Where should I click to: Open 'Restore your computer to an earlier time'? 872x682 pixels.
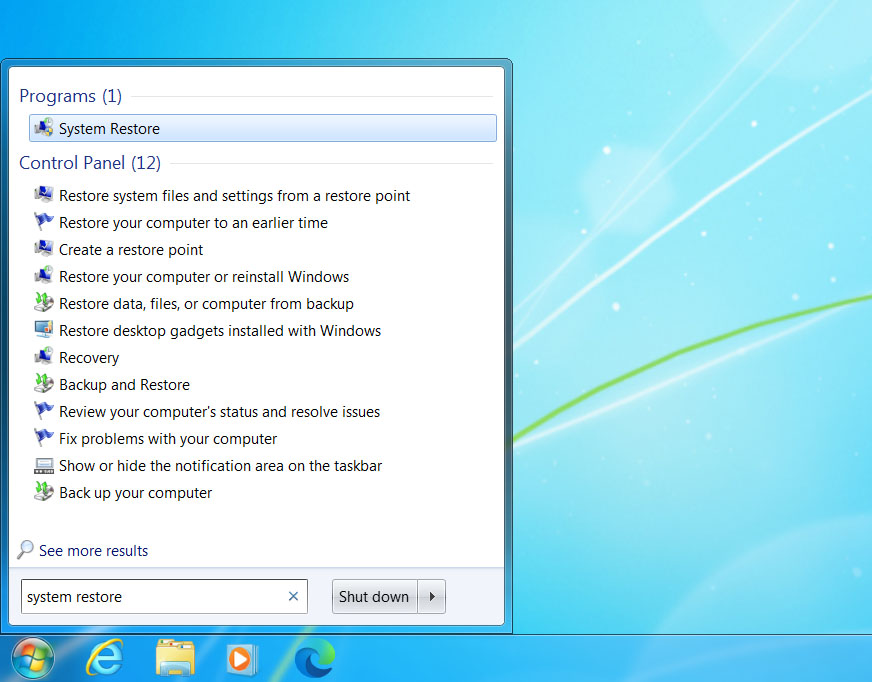(x=193, y=223)
